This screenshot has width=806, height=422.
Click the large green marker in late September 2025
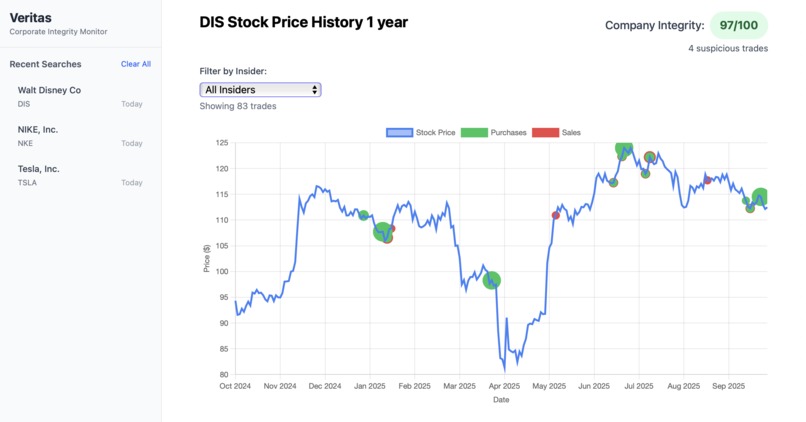(x=761, y=197)
